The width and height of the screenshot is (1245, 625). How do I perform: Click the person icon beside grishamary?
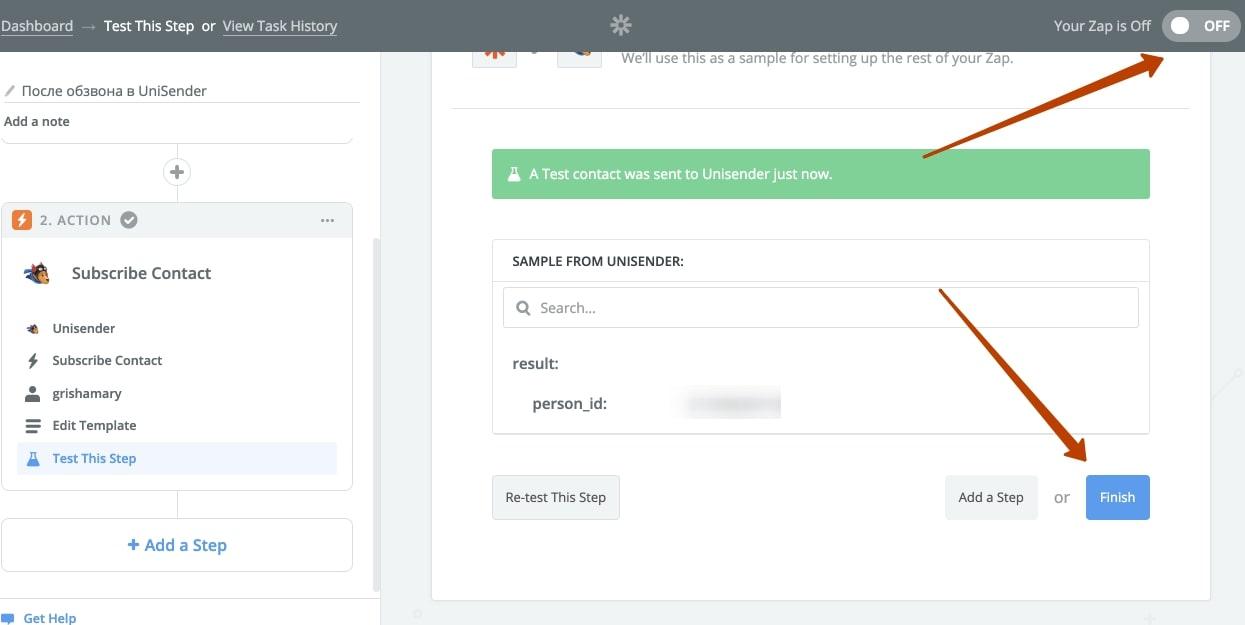pyautogui.click(x=33, y=393)
